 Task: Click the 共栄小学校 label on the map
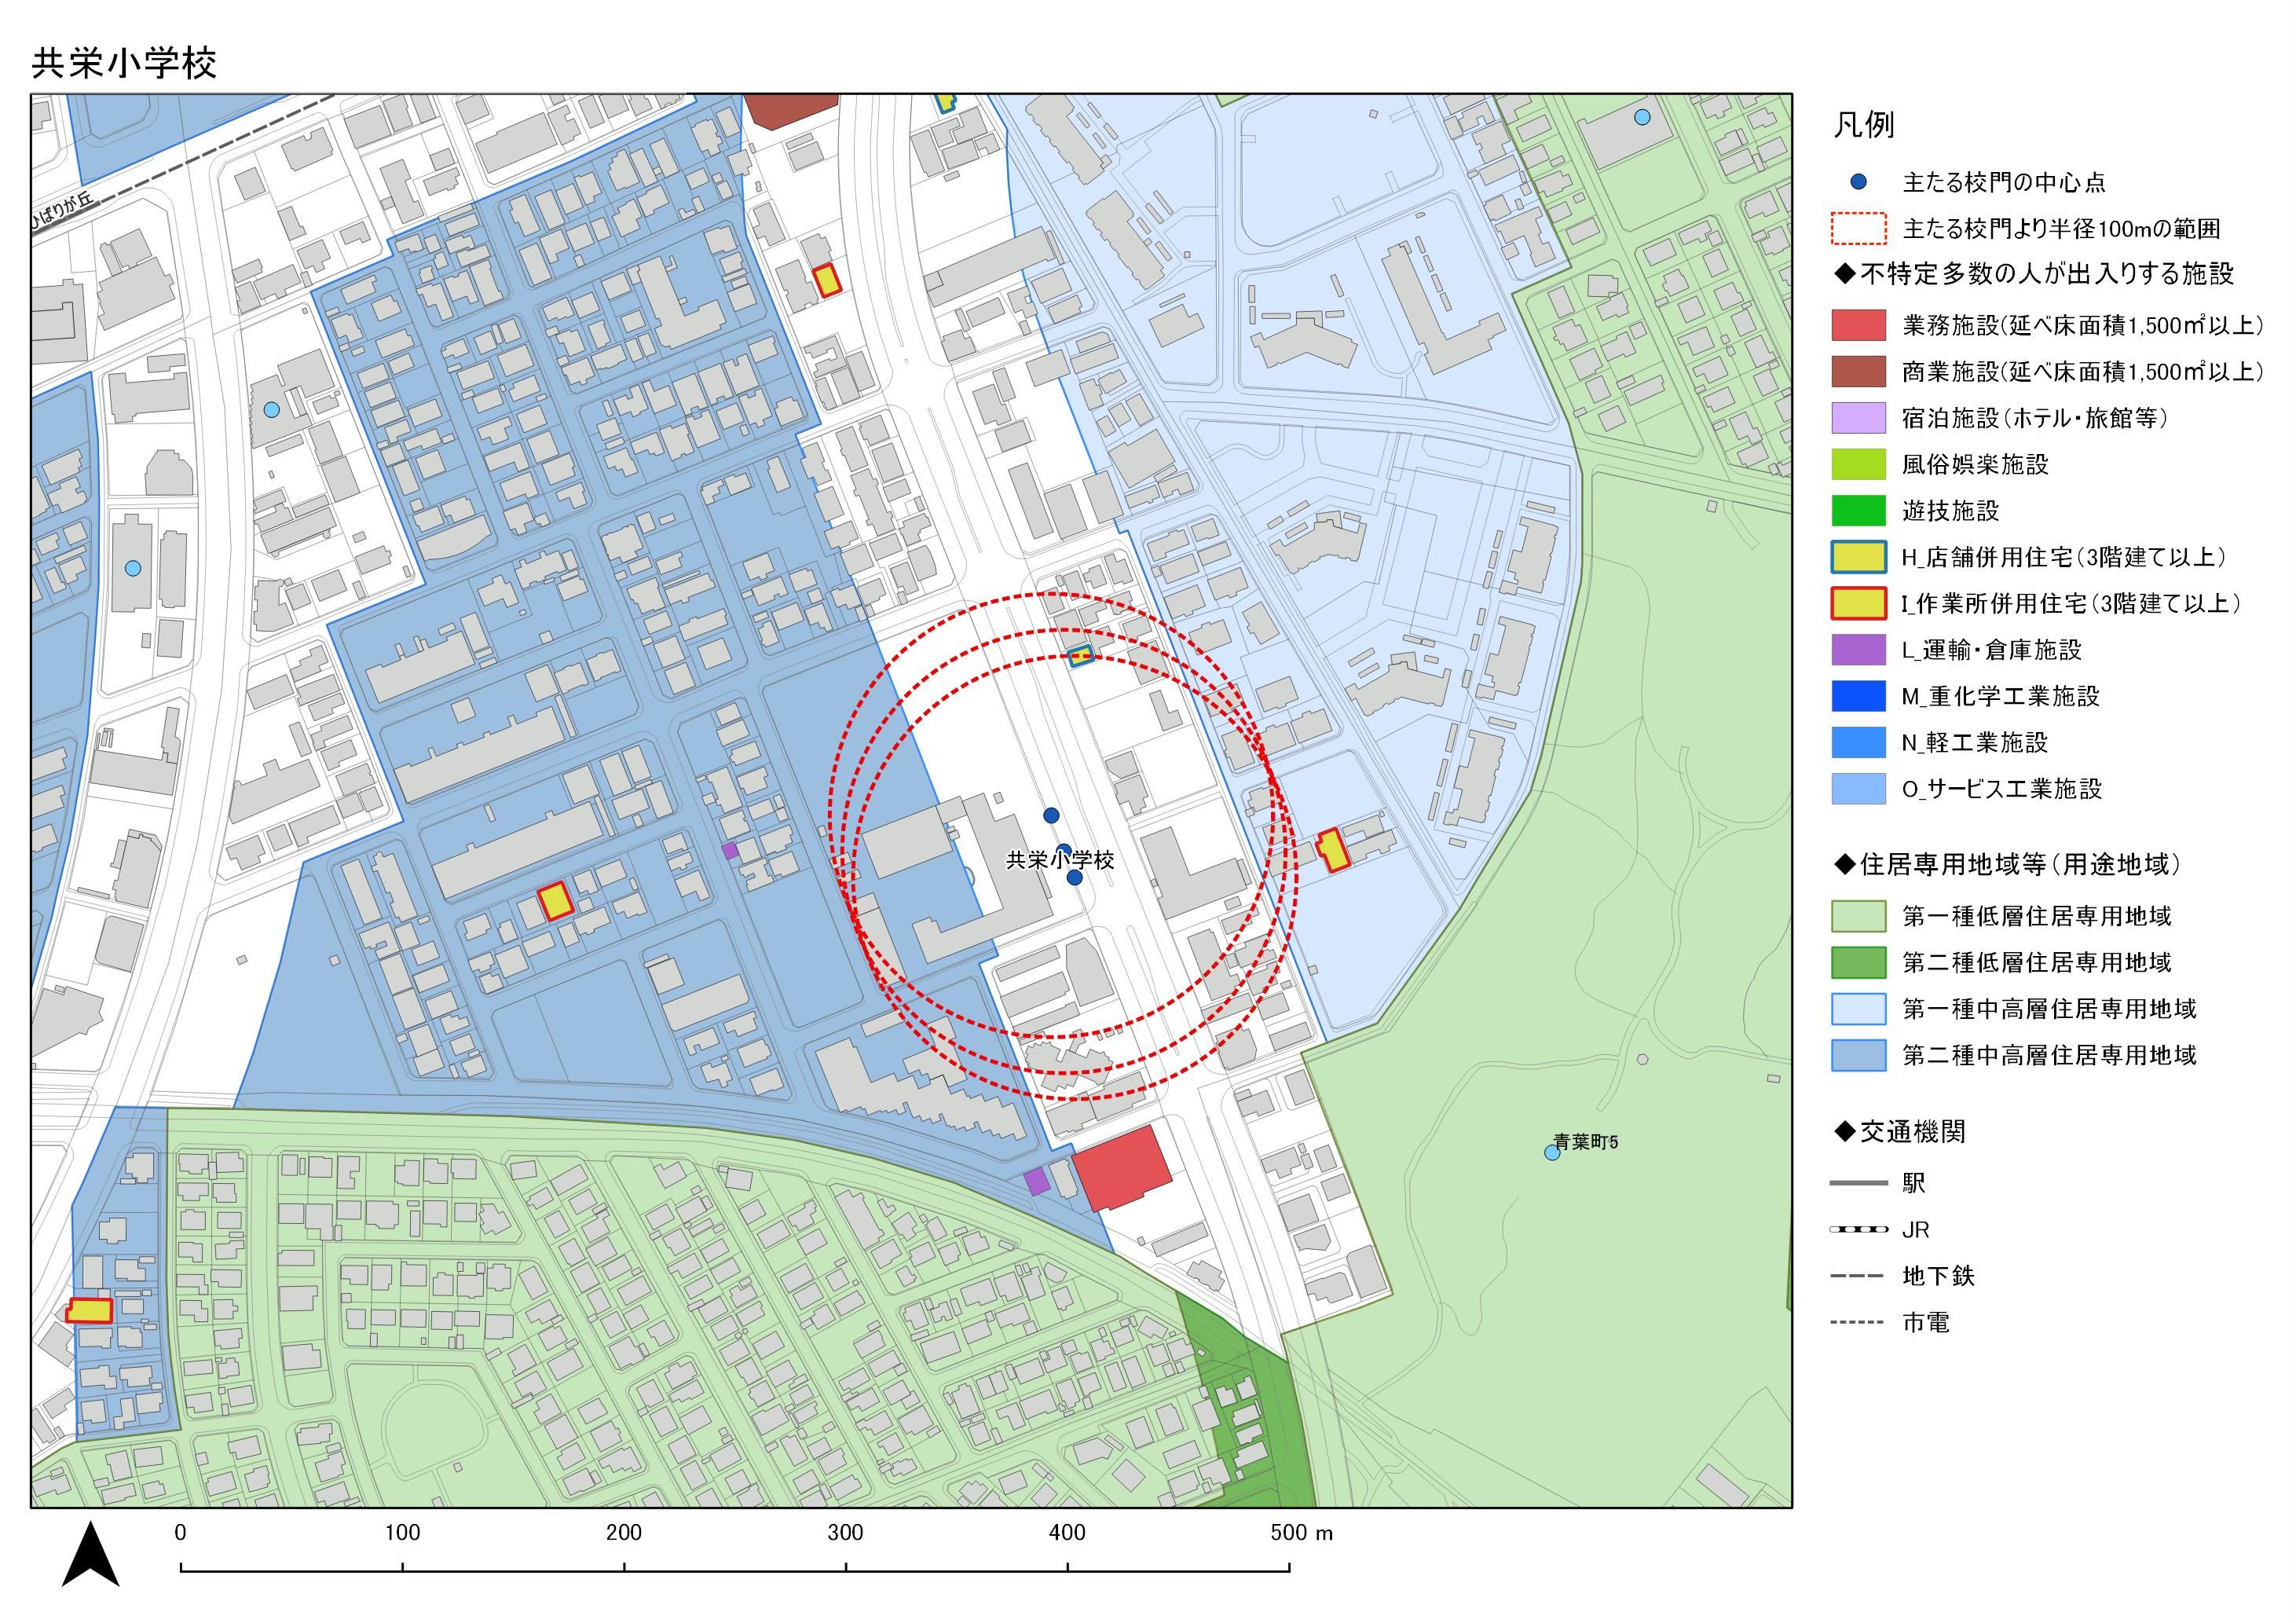1059,860
